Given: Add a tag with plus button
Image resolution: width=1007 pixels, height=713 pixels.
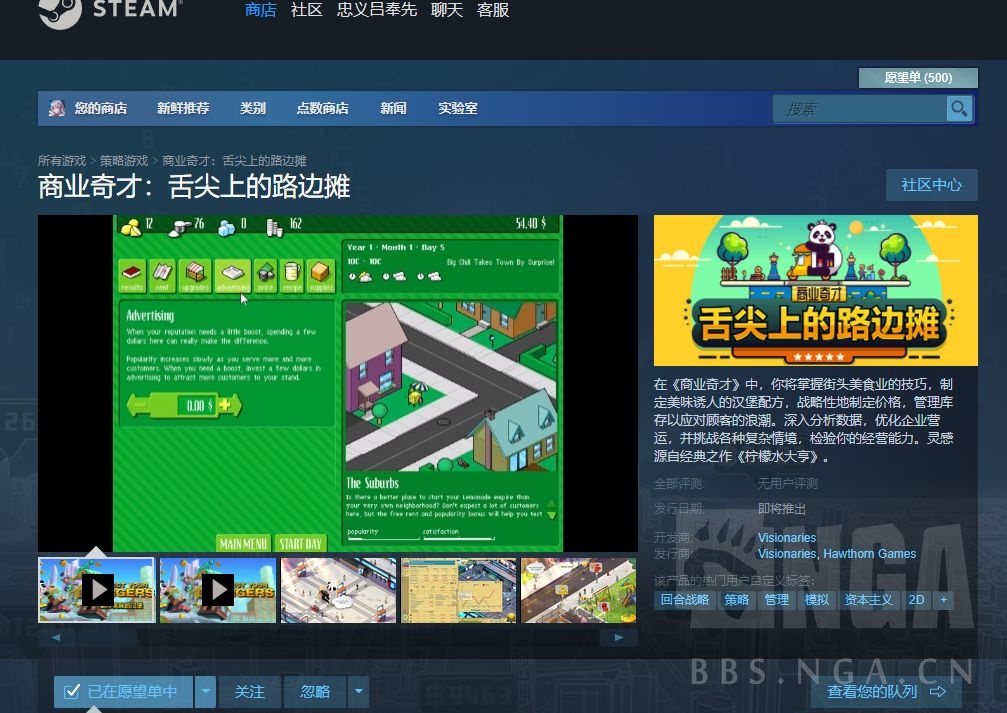Looking at the screenshot, I should coord(943,600).
